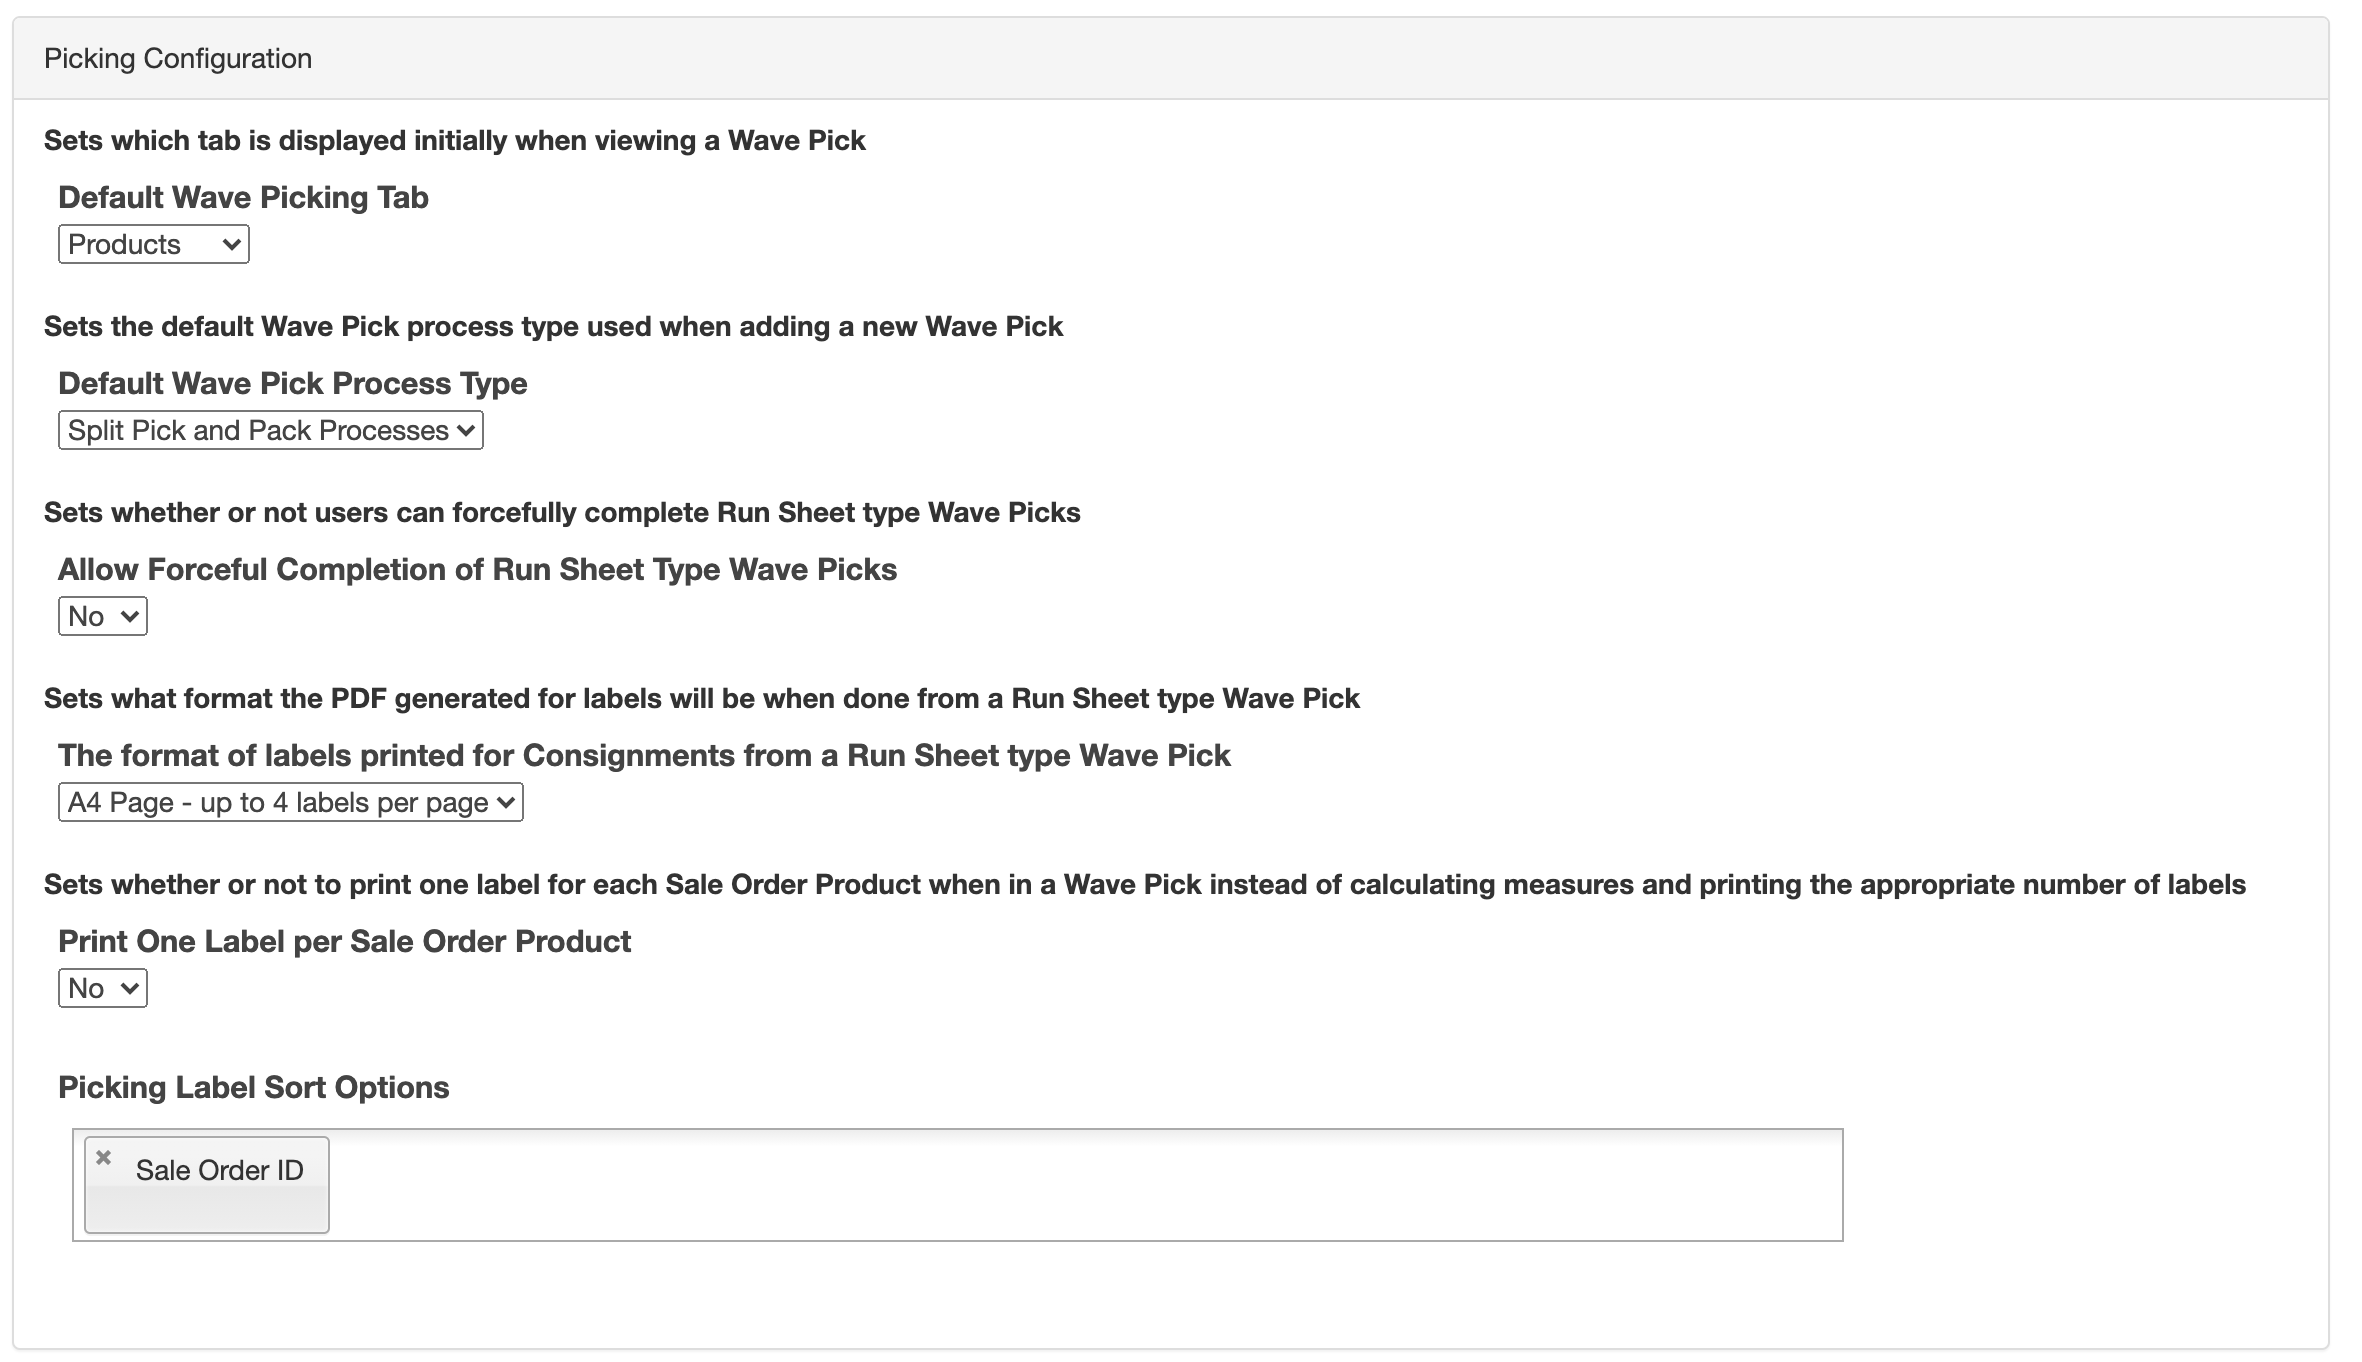Open the Allow Forceful Completion dropdown

click(x=102, y=616)
